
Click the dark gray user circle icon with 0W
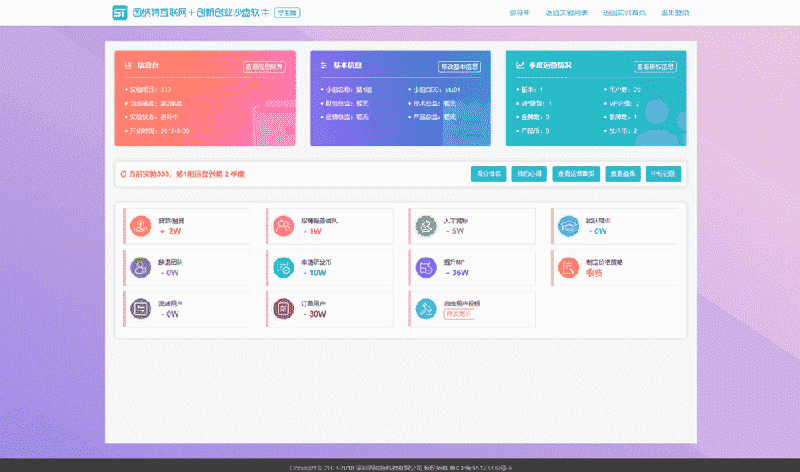coord(140,309)
